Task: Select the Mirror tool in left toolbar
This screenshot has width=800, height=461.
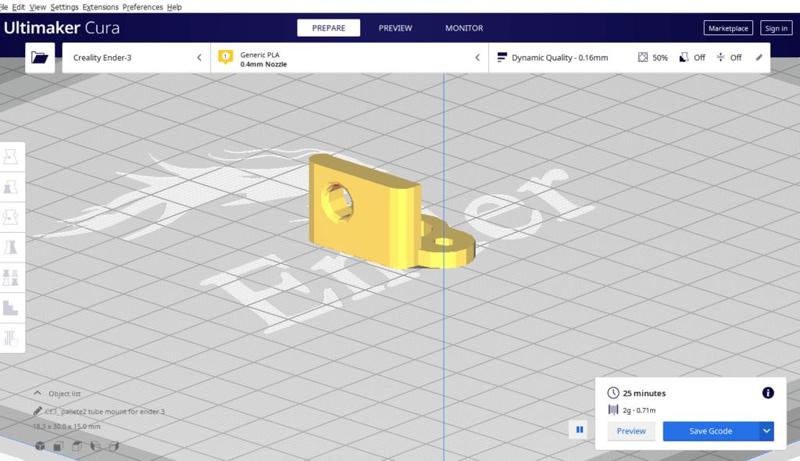Action: [x=11, y=247]
